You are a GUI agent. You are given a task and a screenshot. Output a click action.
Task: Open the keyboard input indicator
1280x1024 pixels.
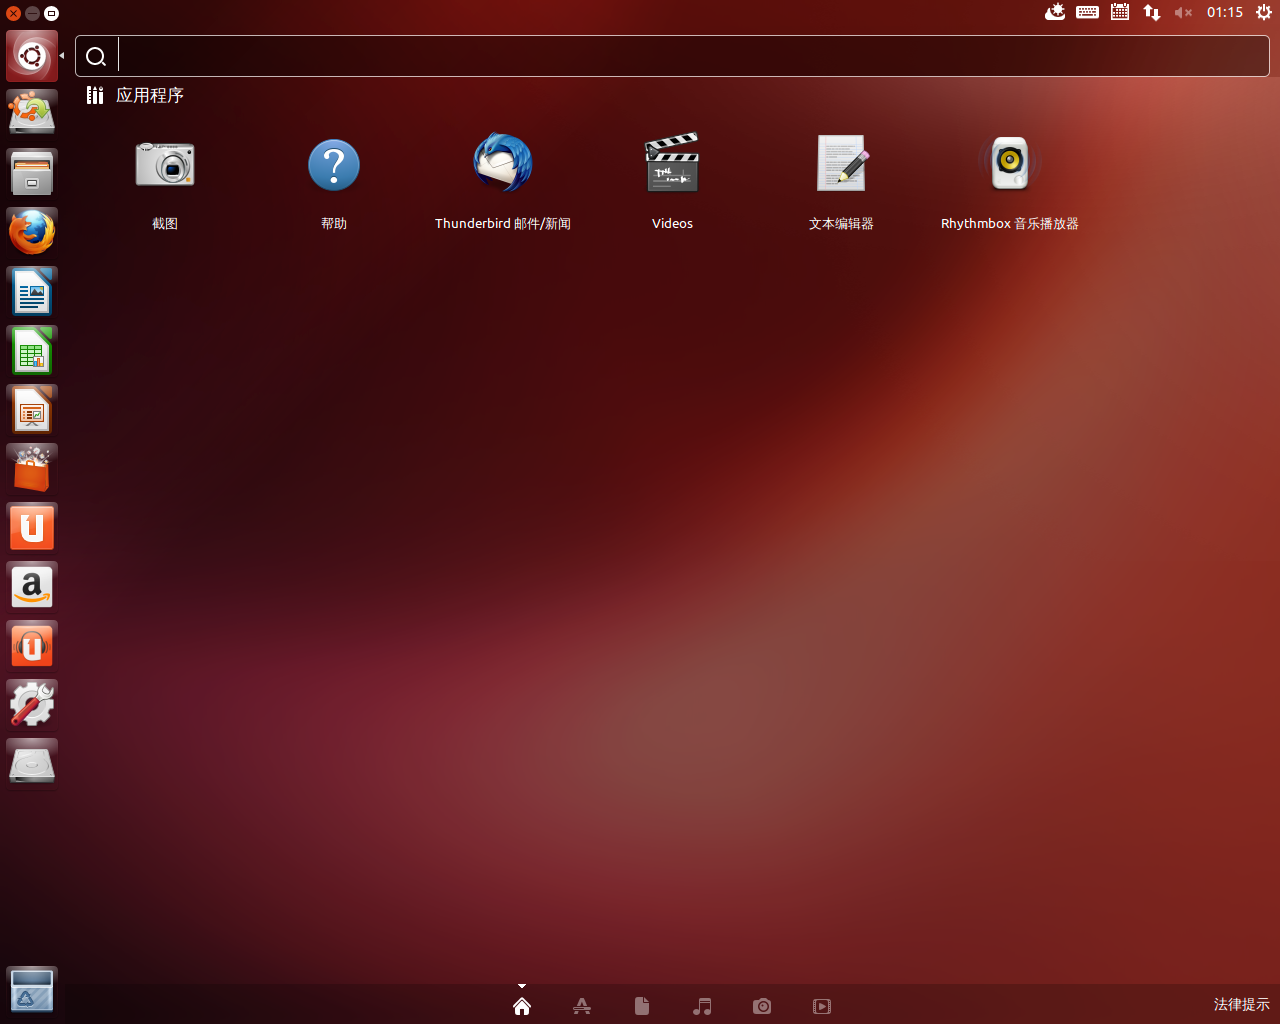click(x=1088, y=12)
